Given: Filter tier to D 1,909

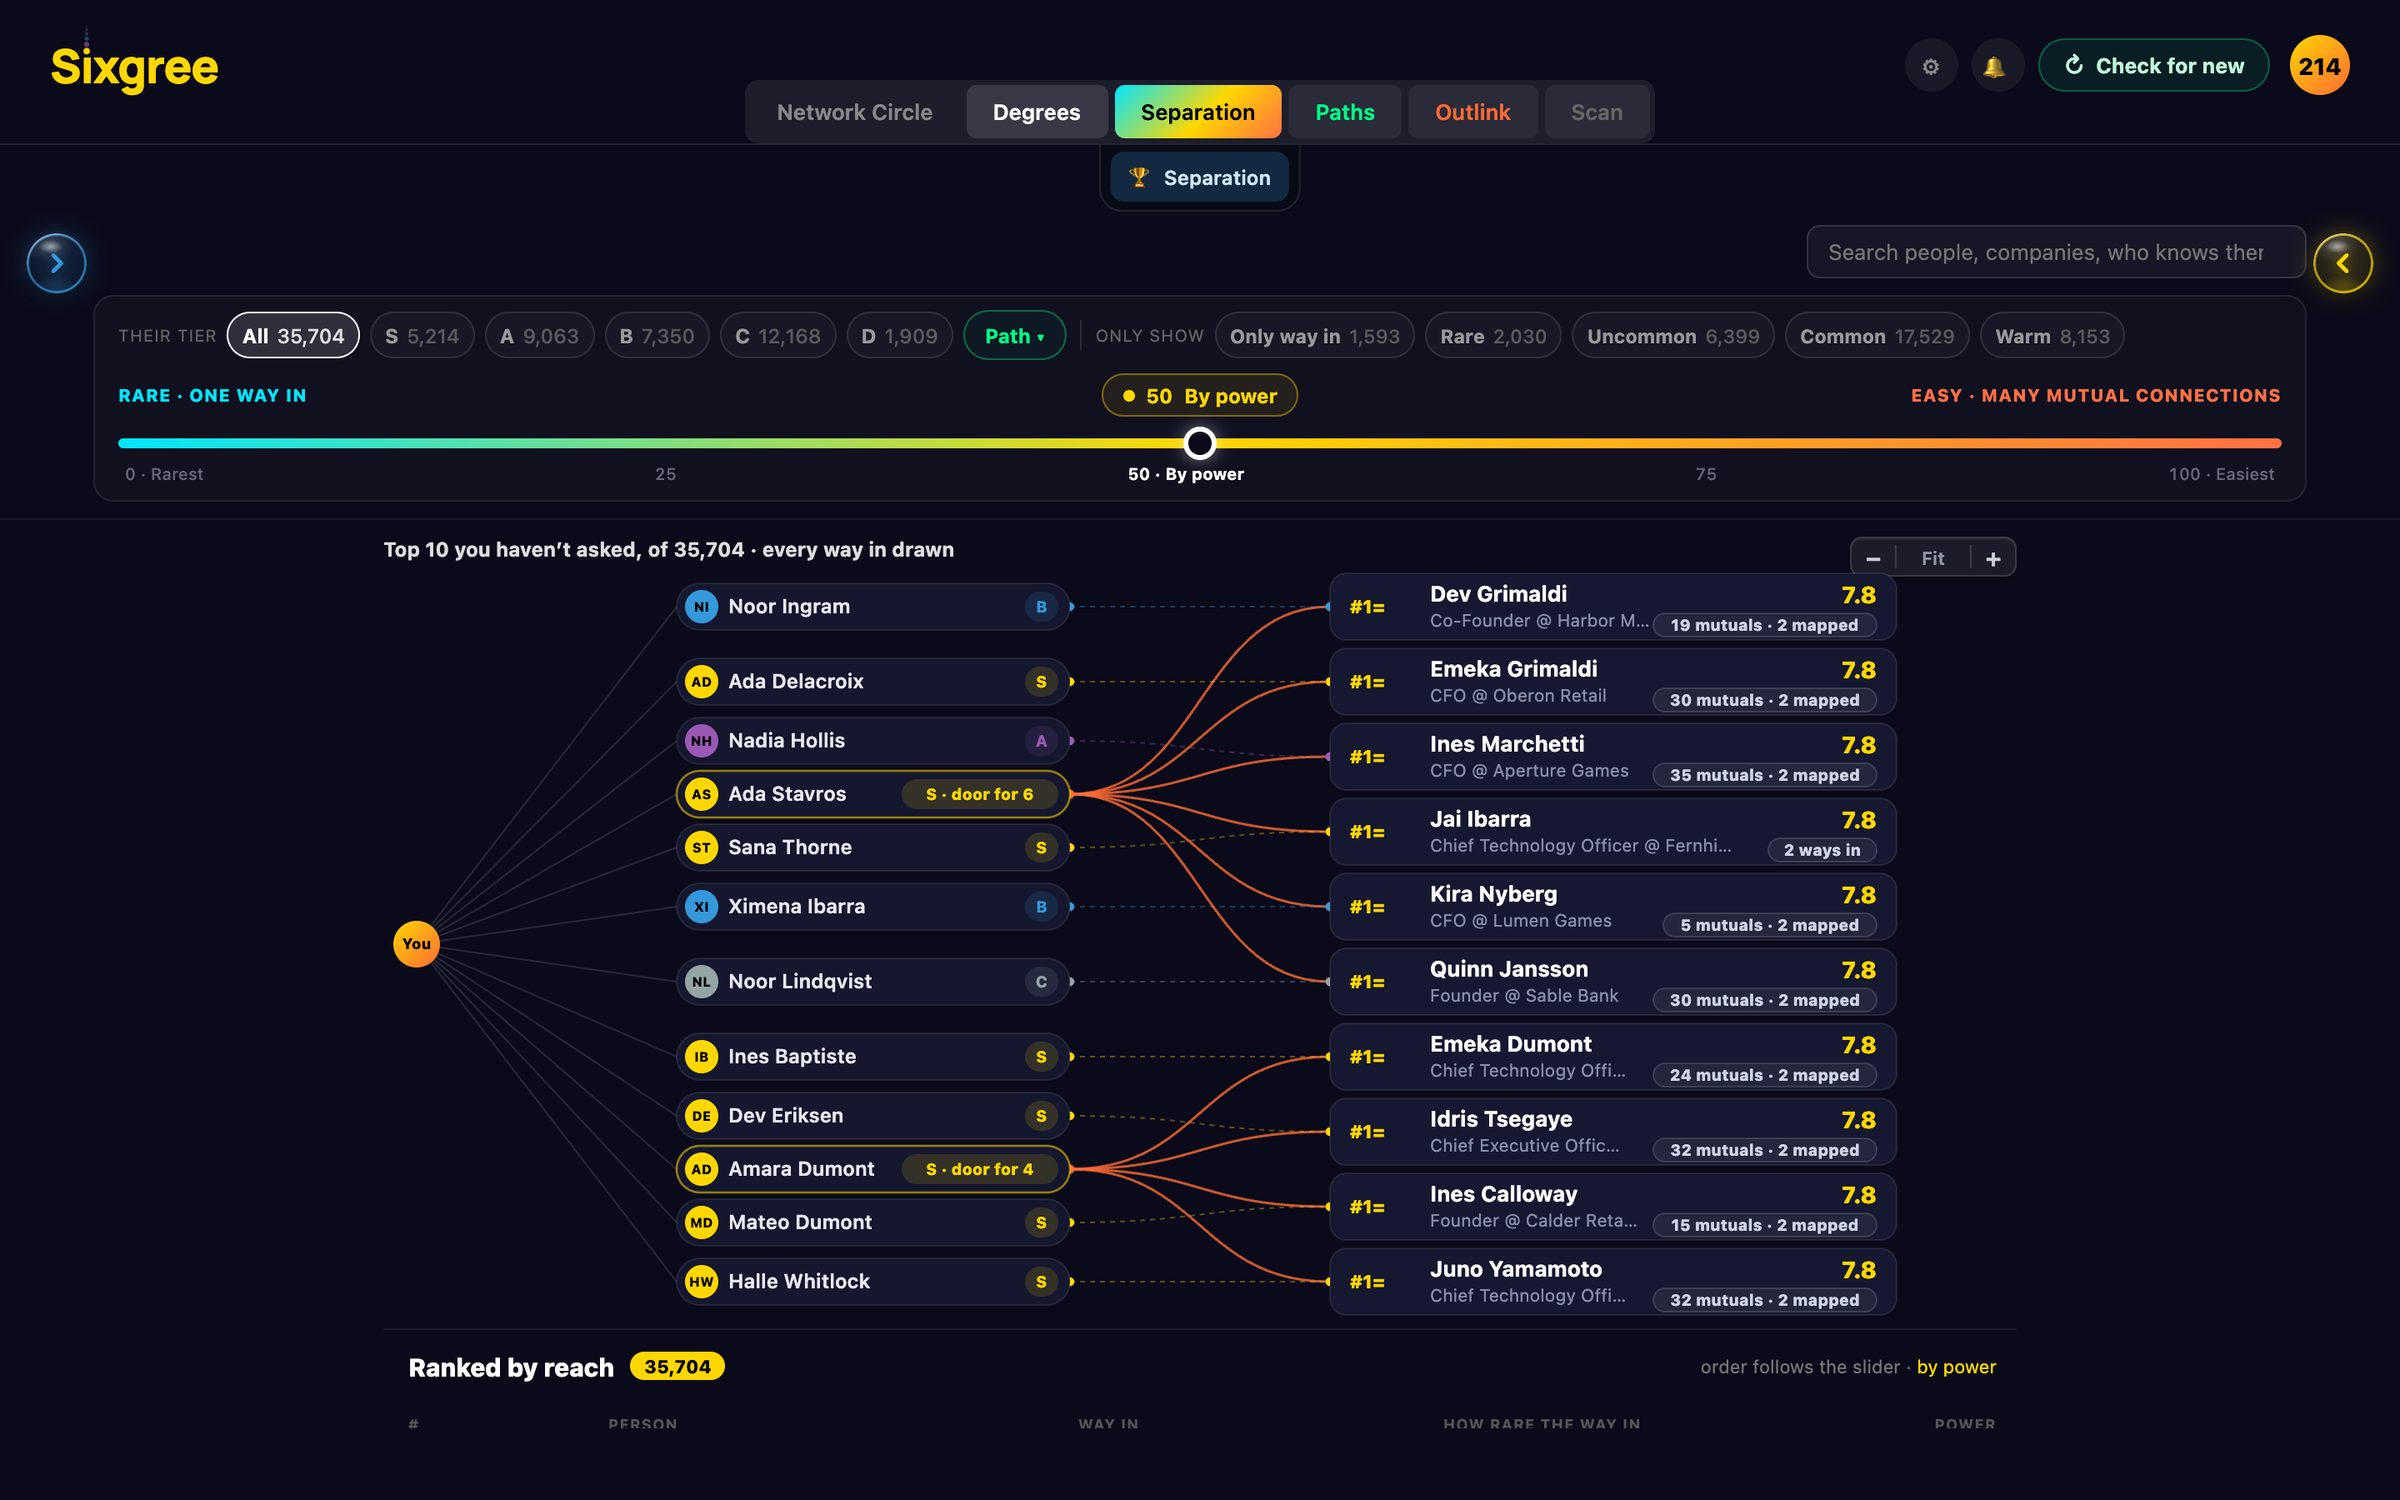Looking at the screenshot, I should (899, 336).
